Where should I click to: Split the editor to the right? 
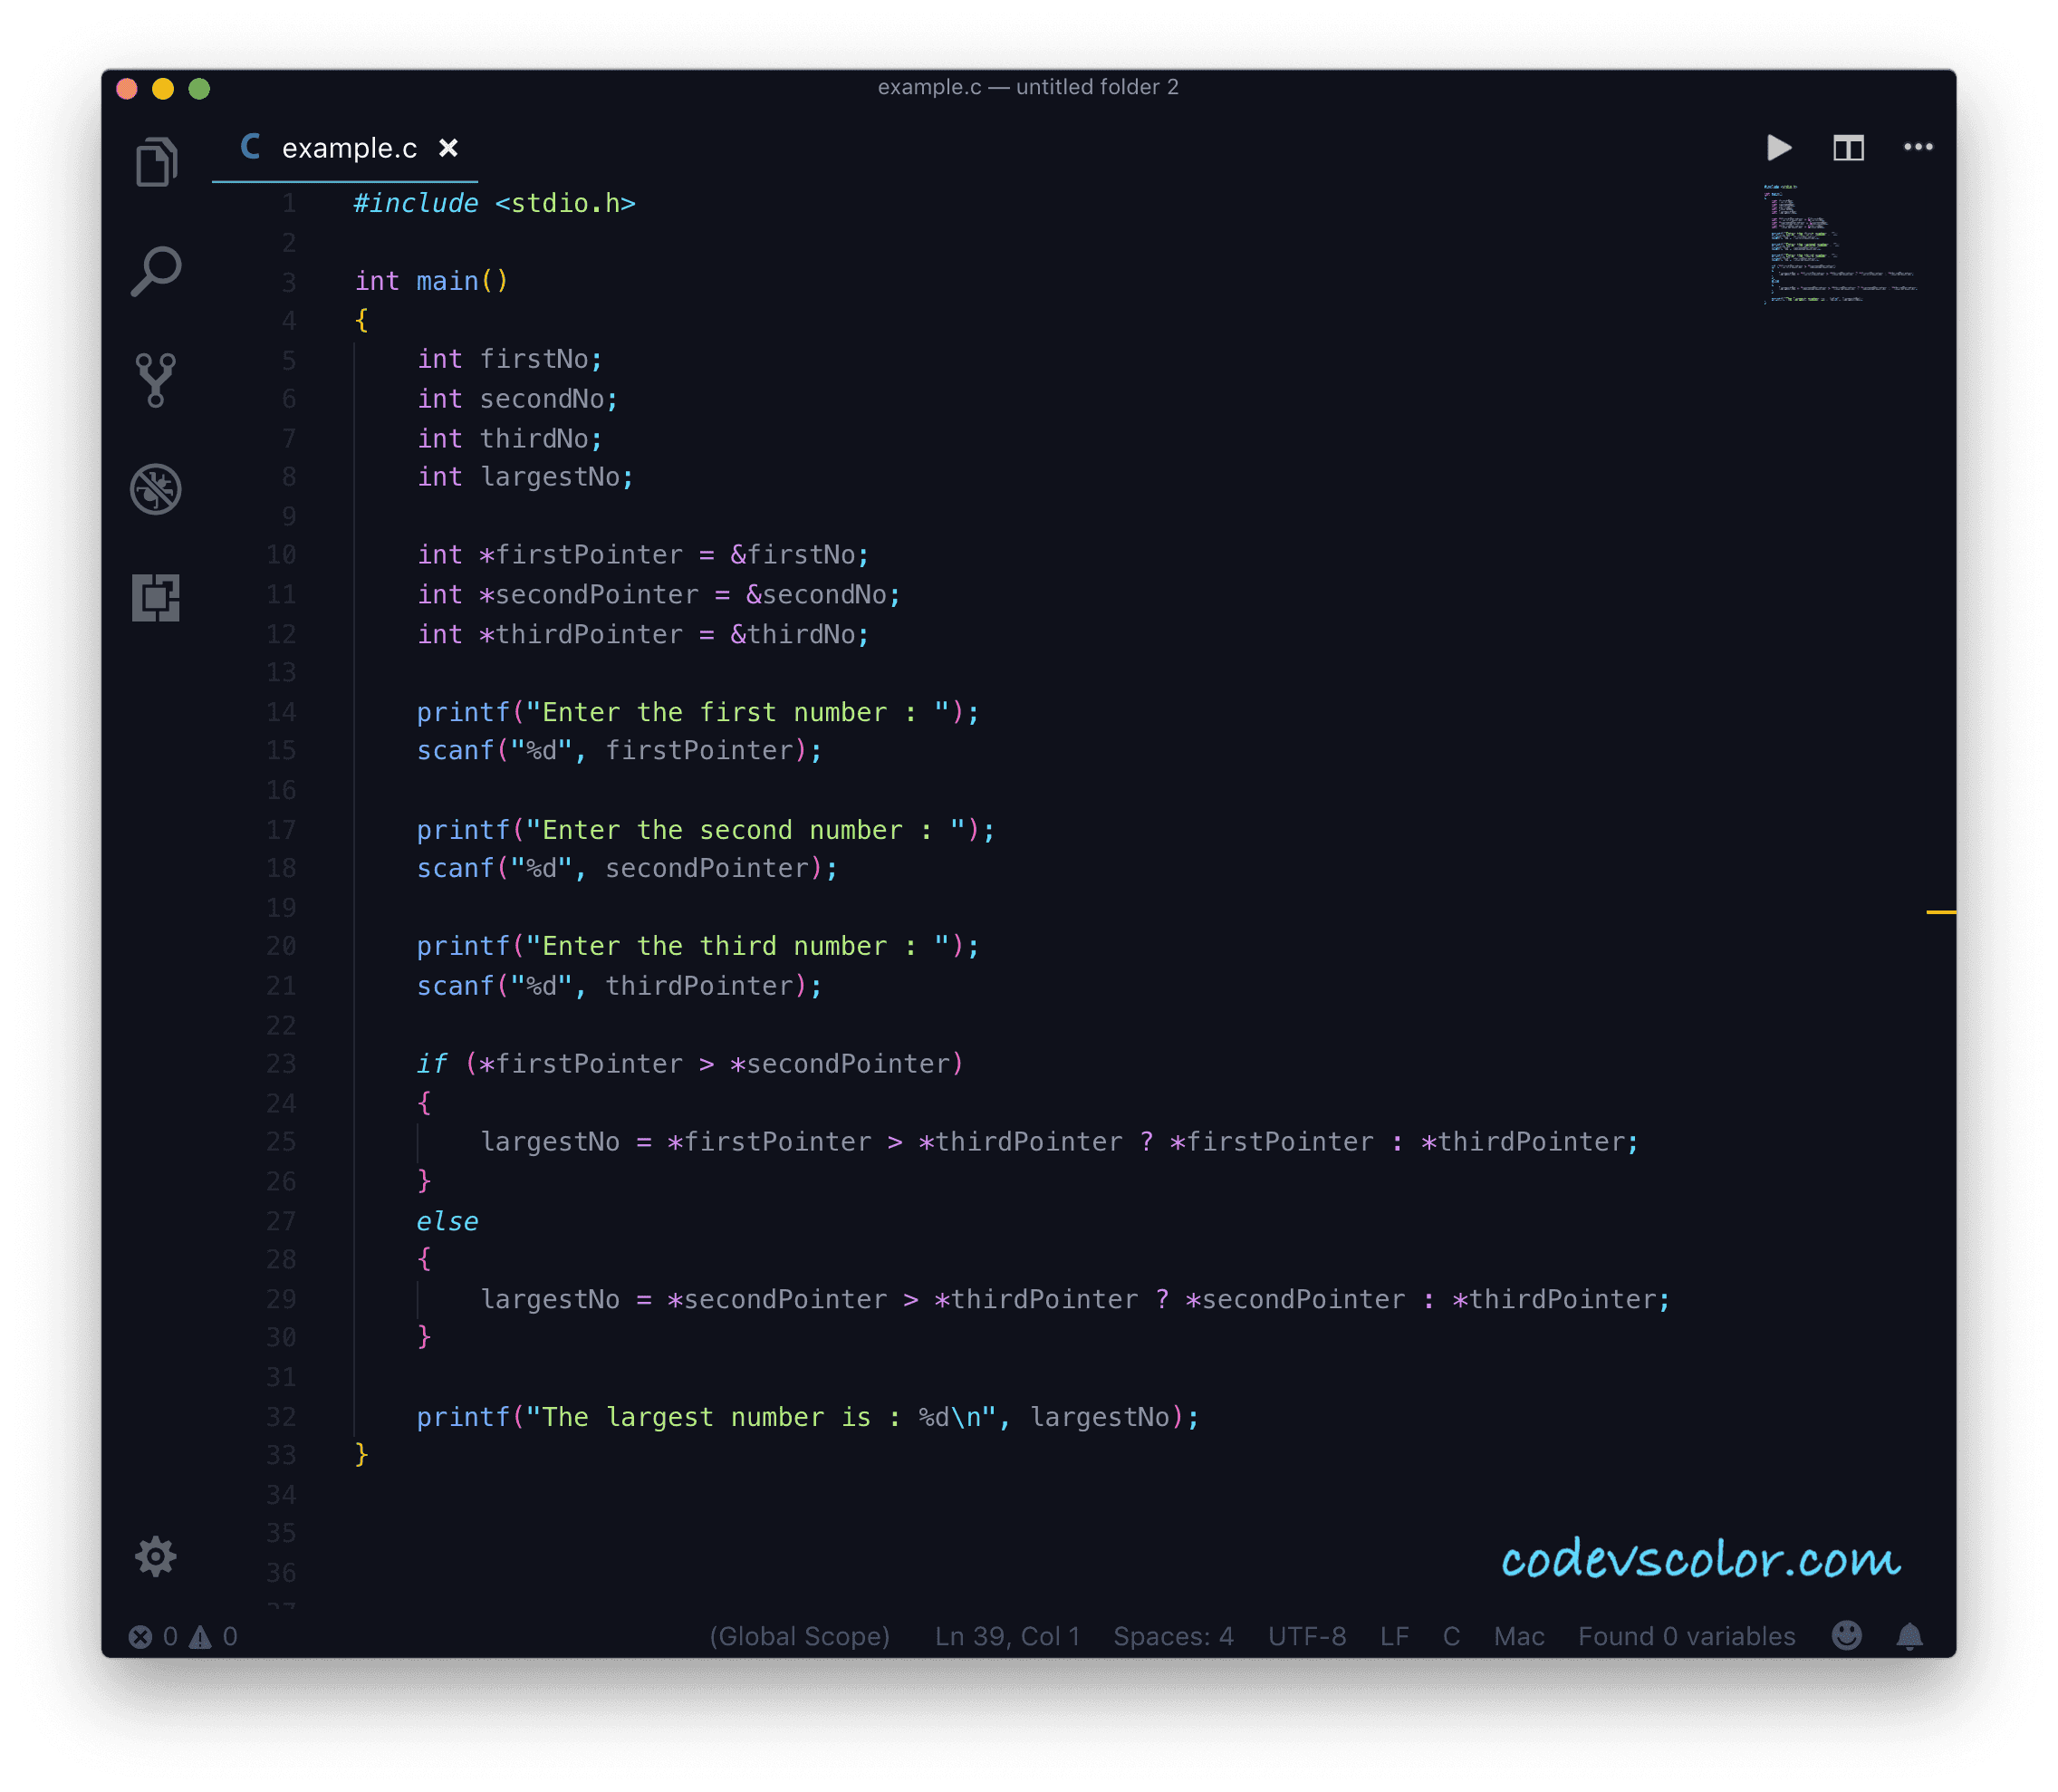pos(1848,148)
